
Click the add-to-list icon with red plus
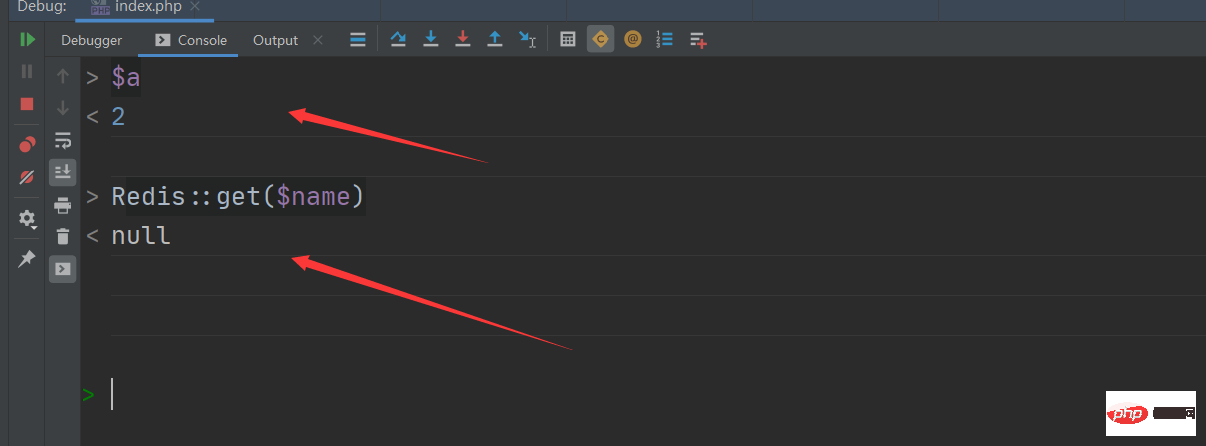point(698,40)
